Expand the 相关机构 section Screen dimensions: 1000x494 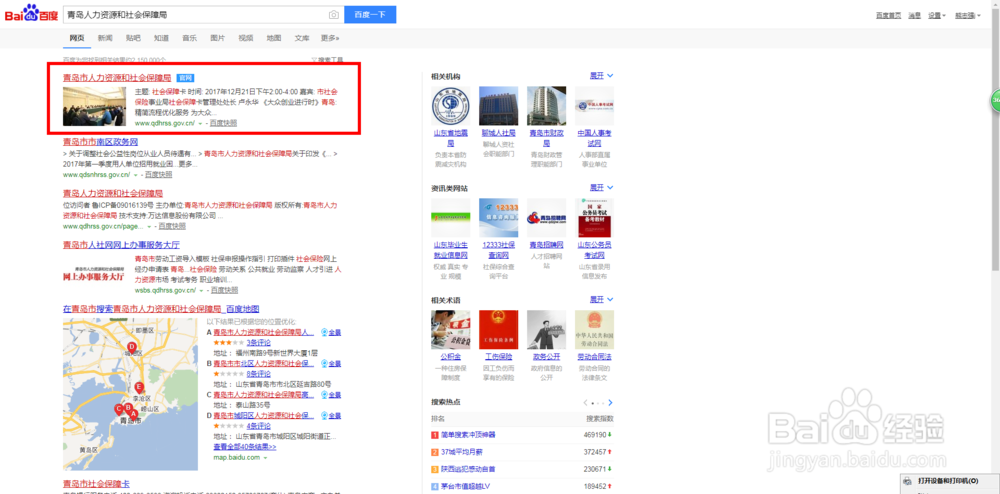point(601,76)
